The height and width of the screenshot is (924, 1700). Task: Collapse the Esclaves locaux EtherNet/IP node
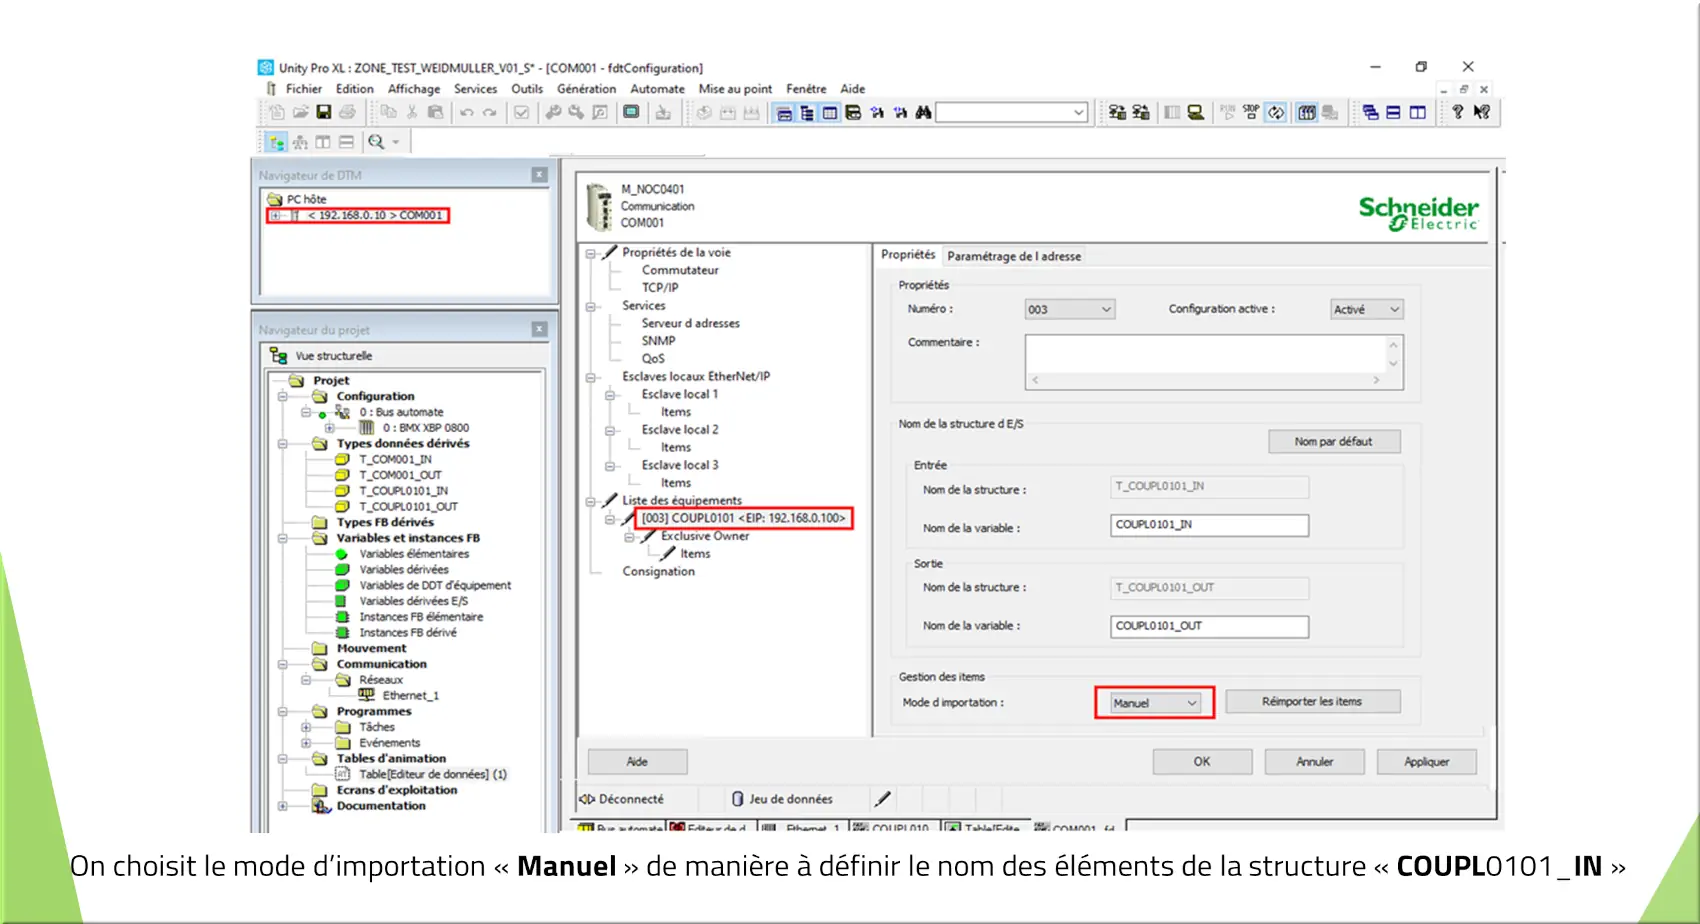pyautogui.click(x=591, y=377)
